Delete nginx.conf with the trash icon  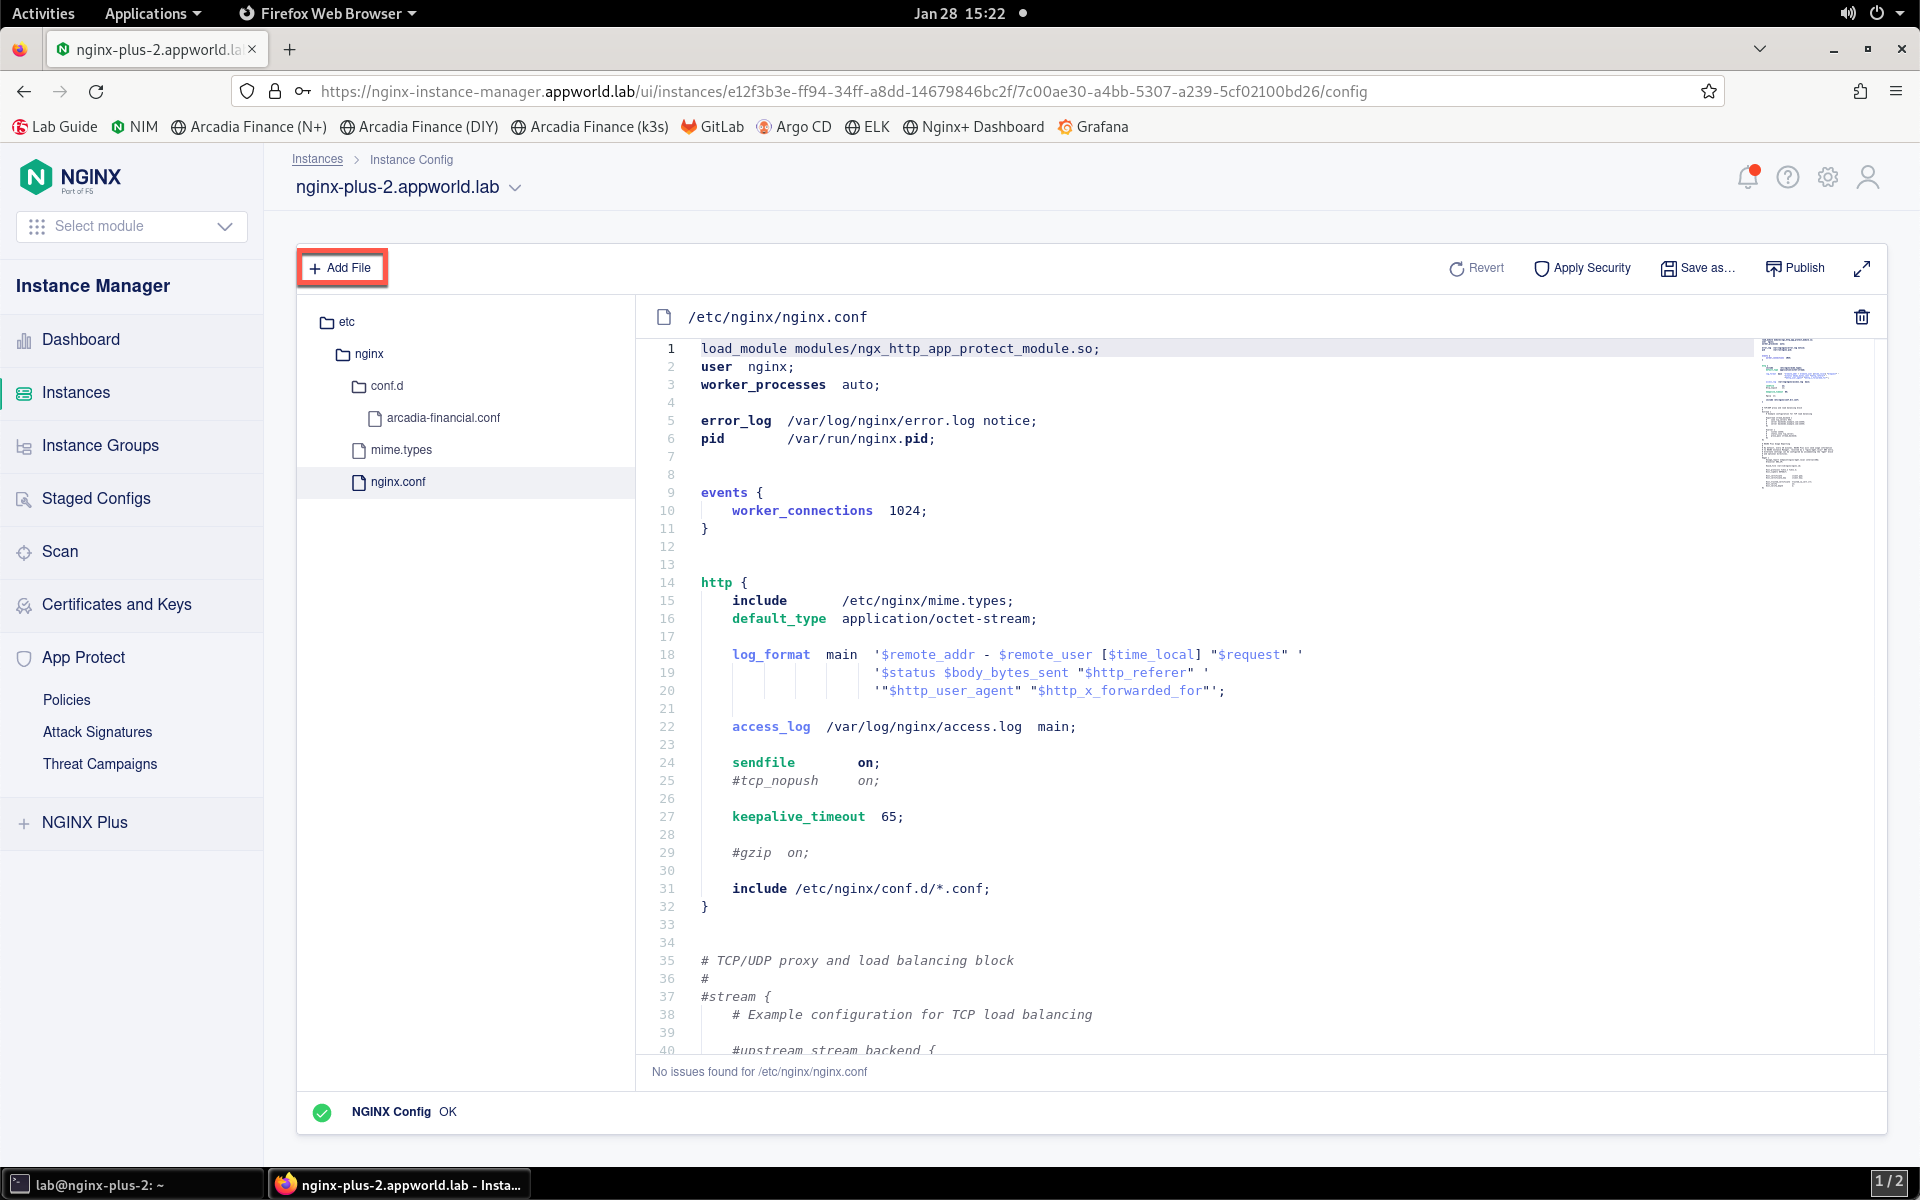(x=1862, y=317)
